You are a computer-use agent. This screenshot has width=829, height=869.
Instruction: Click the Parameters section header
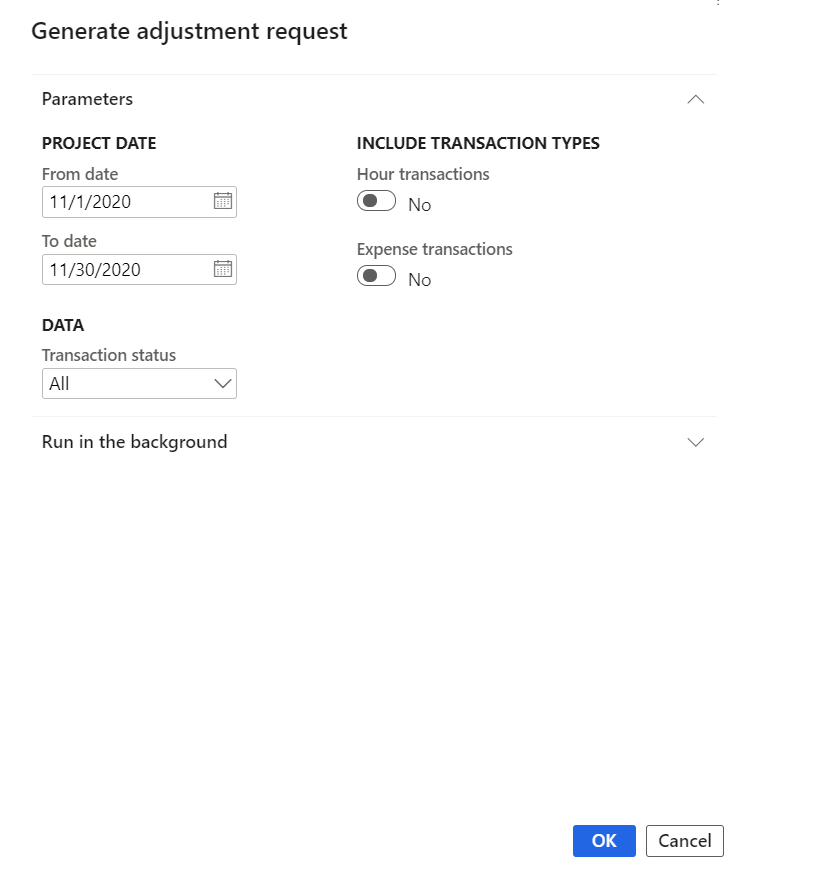coord(87,99)
